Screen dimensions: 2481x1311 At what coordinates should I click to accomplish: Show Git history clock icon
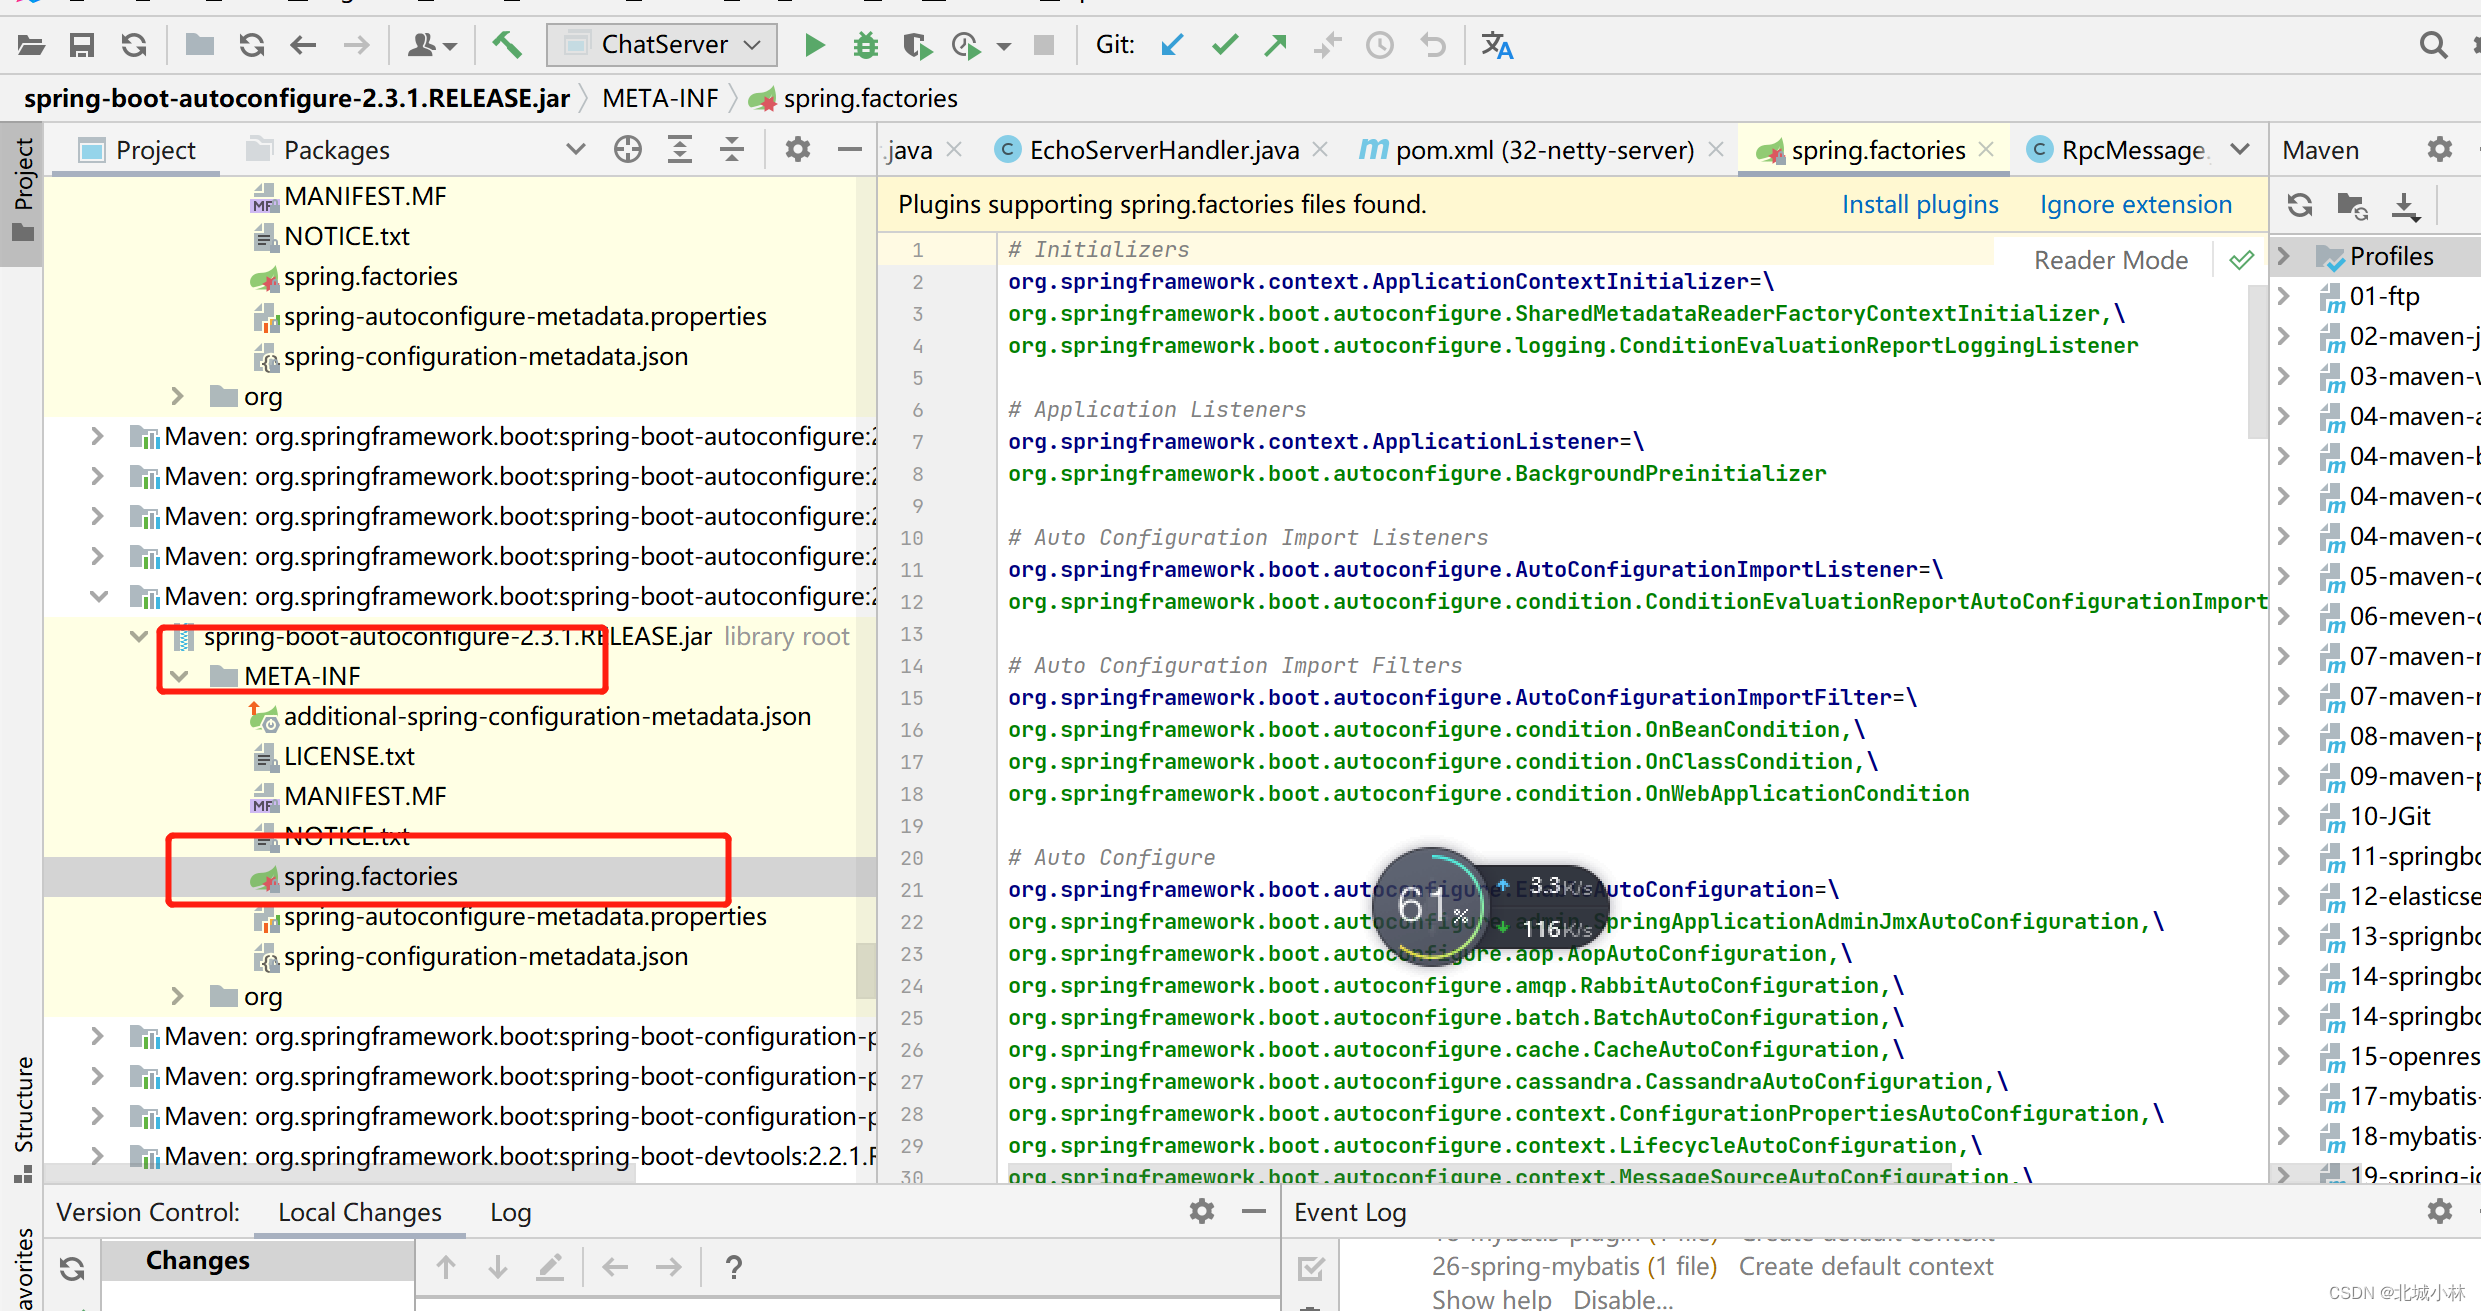pos(1380,45)
